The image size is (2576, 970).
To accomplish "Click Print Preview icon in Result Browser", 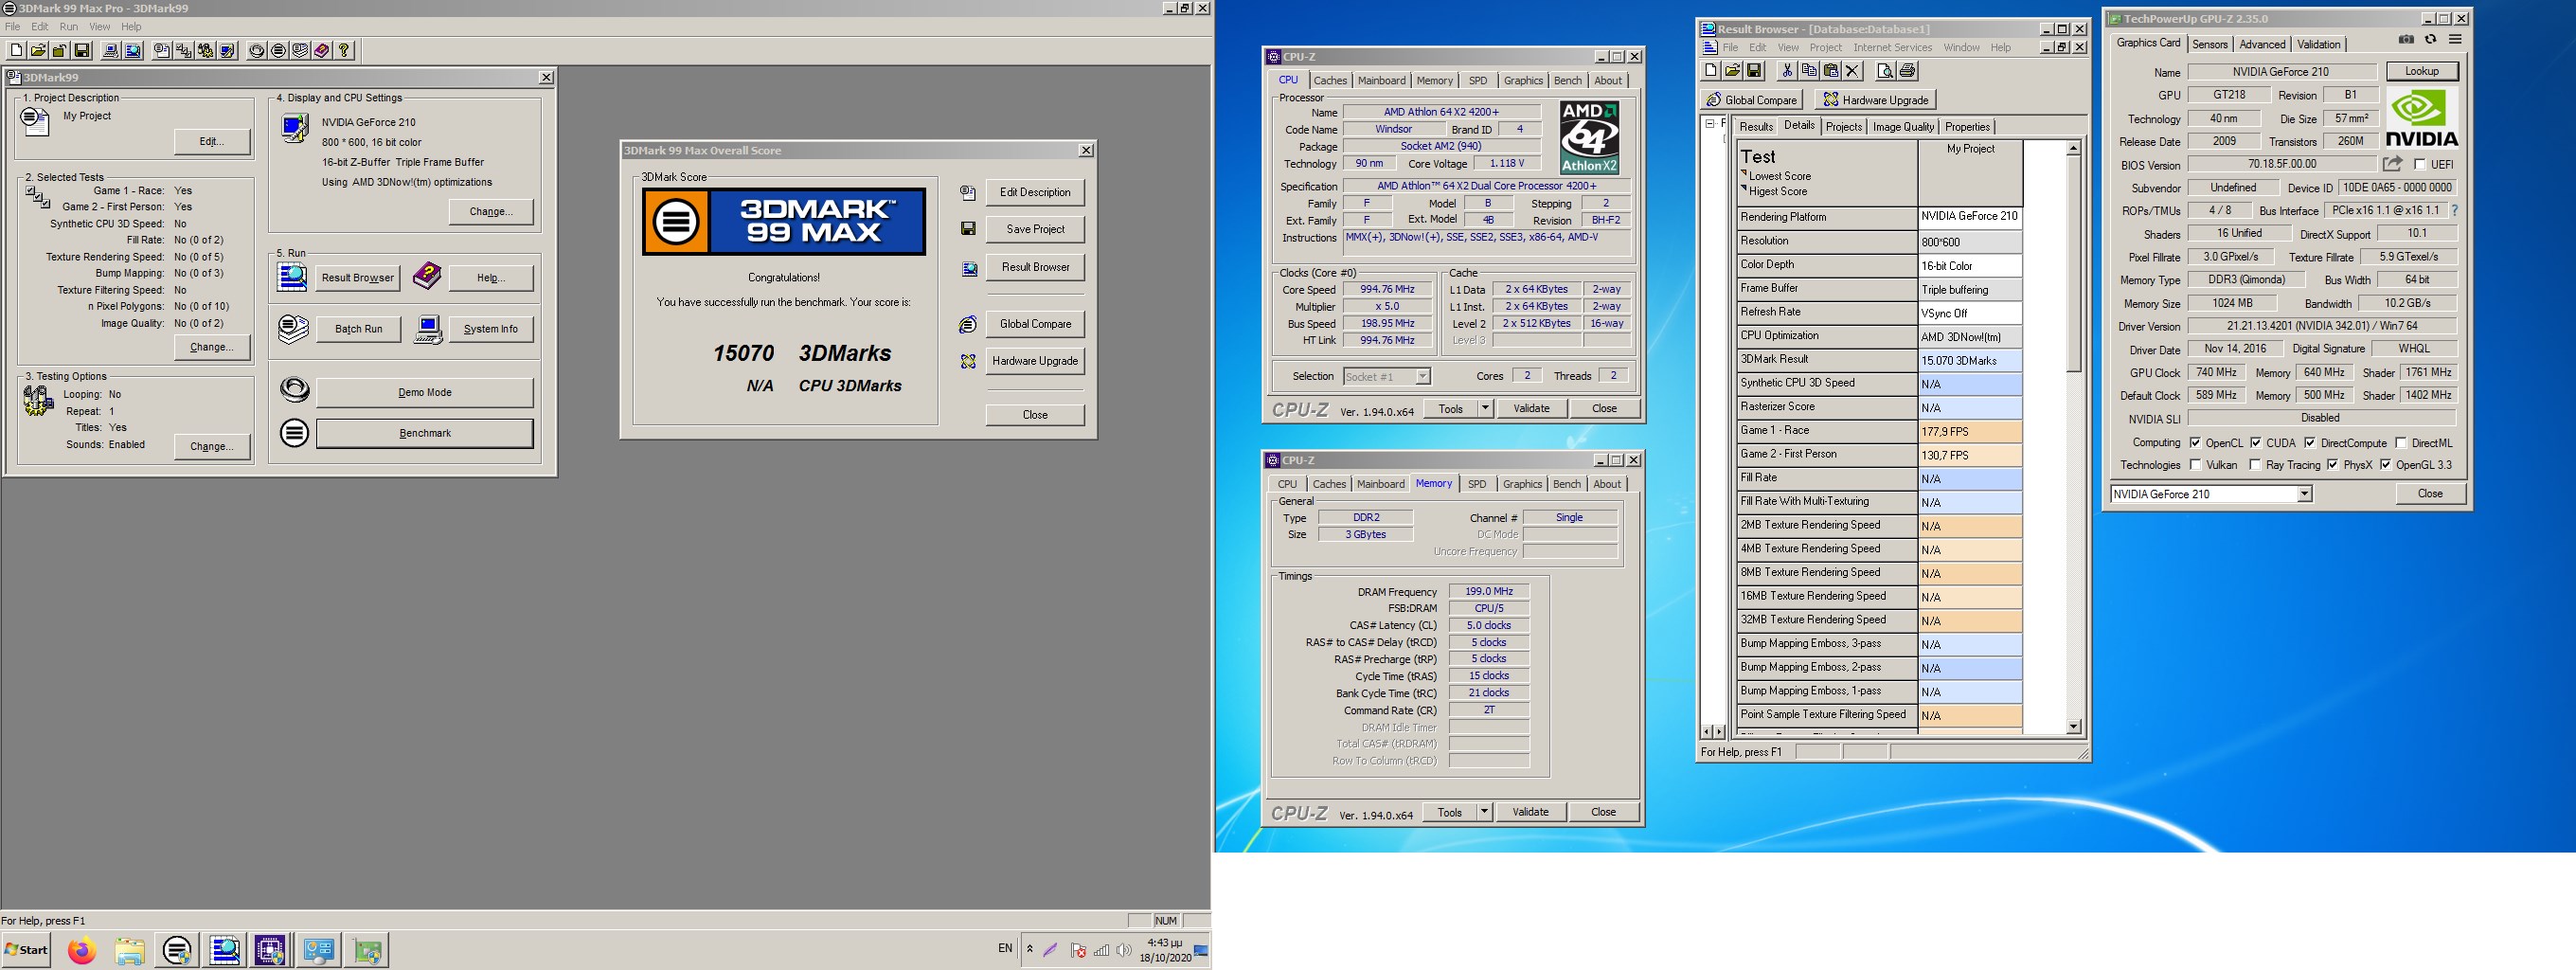I will point(1884,71).
